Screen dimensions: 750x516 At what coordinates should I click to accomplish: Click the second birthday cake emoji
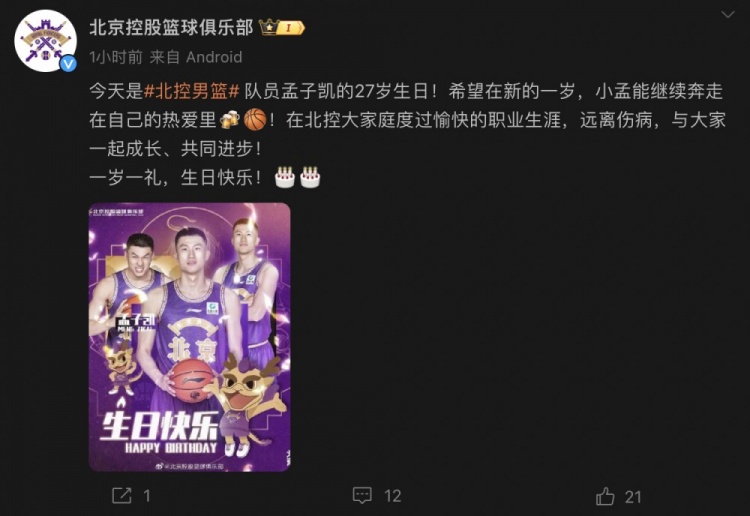(310, 177)
